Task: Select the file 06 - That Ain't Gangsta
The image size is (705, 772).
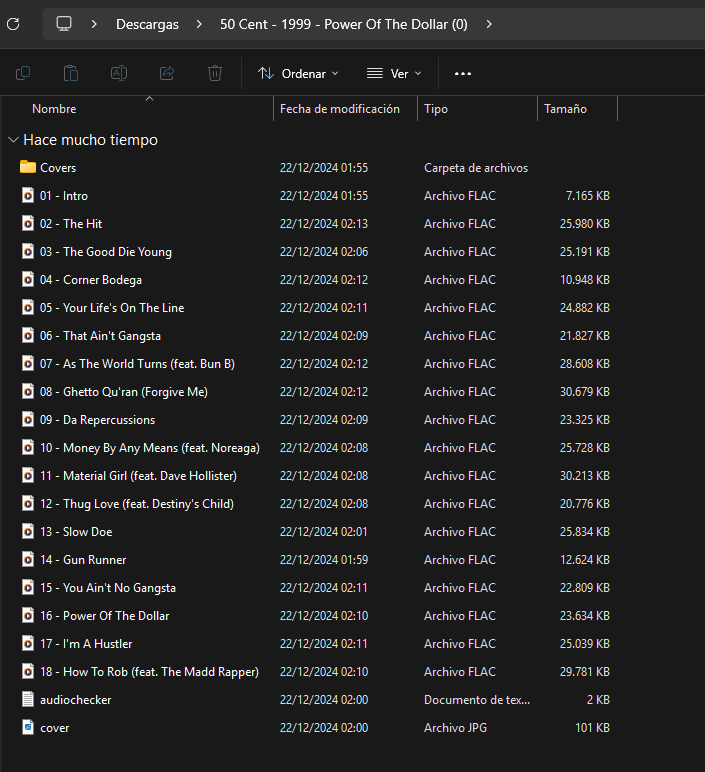Action: click(100, 336)
